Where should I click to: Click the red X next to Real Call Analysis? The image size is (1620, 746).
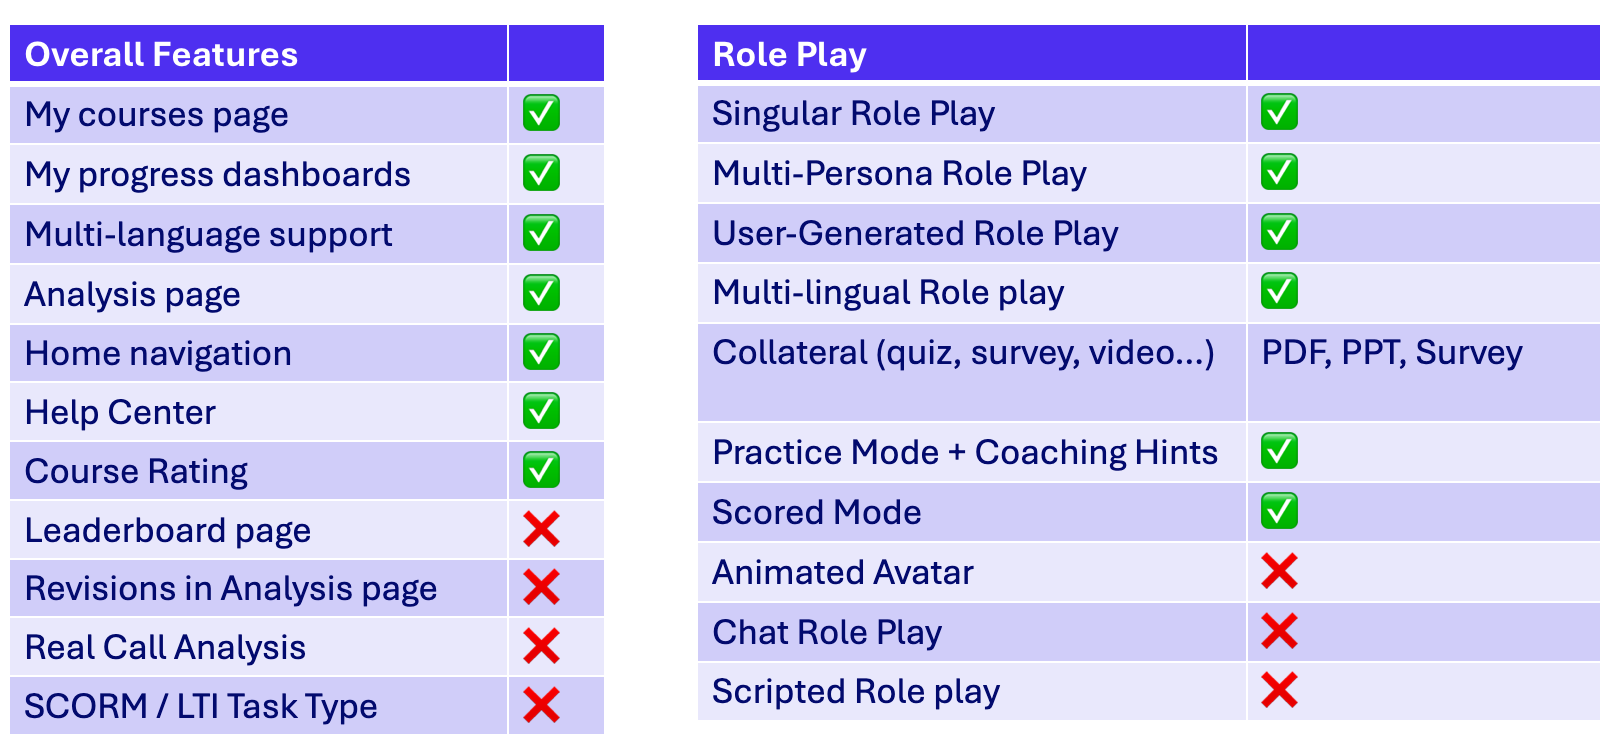[541, 647]
